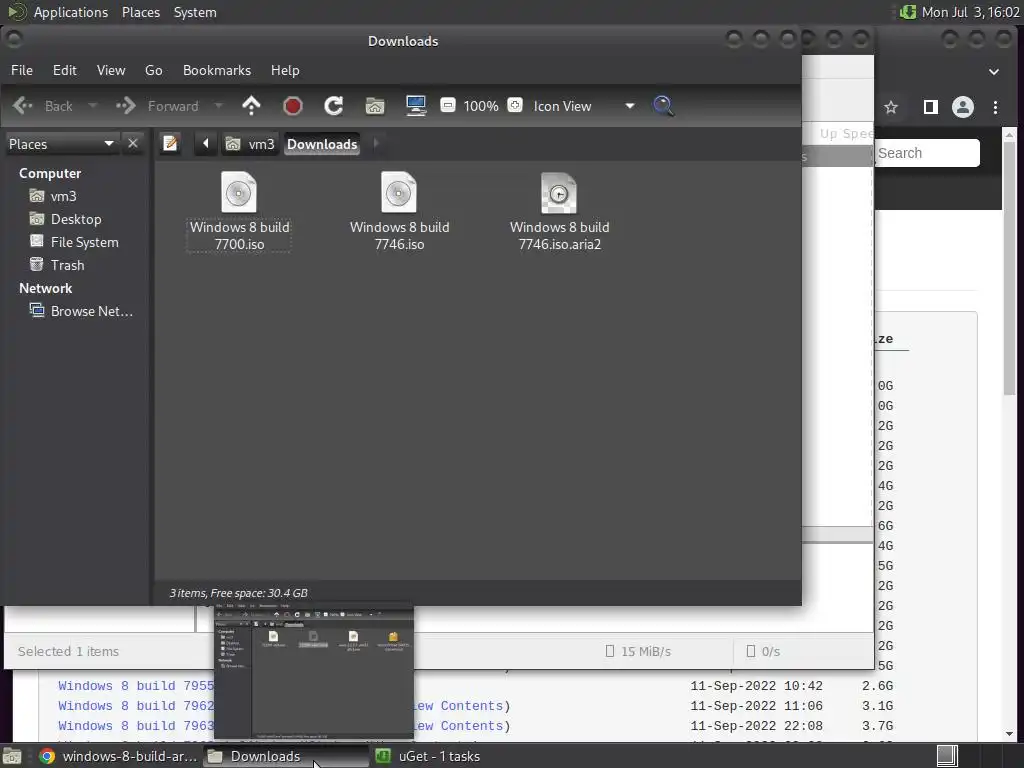The image size is (1024, 768).
Task: Open the Places menu in the top panel
Action: point(140,12)
